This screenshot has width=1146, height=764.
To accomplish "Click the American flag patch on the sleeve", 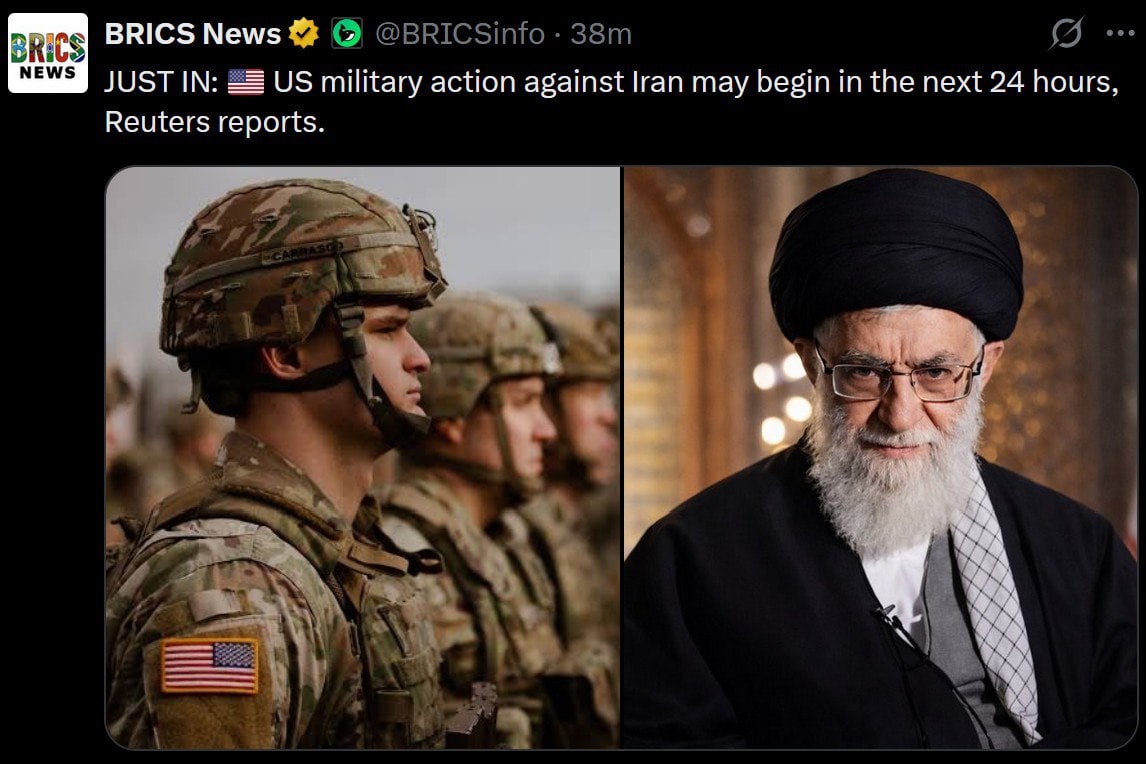I will point(210,665).
